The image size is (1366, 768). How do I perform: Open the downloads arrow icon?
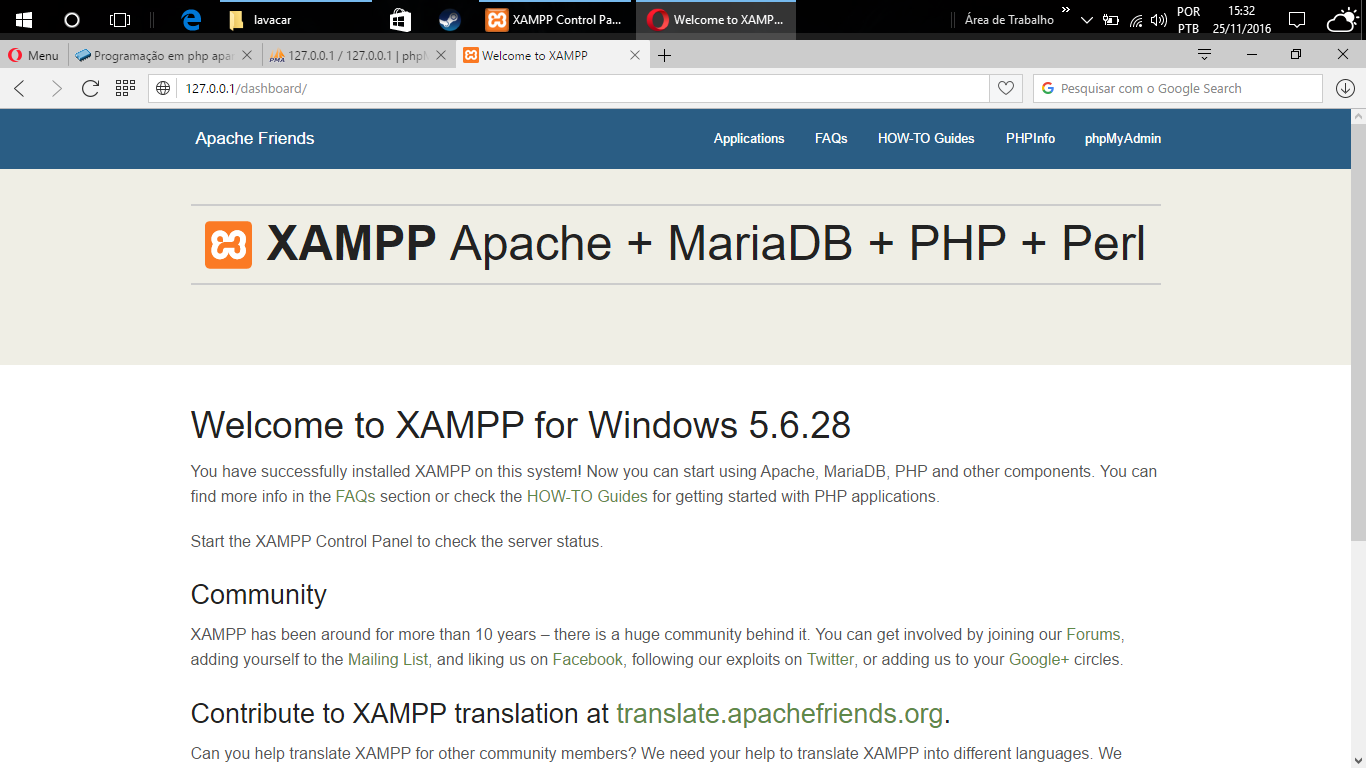click(1344, 88)
